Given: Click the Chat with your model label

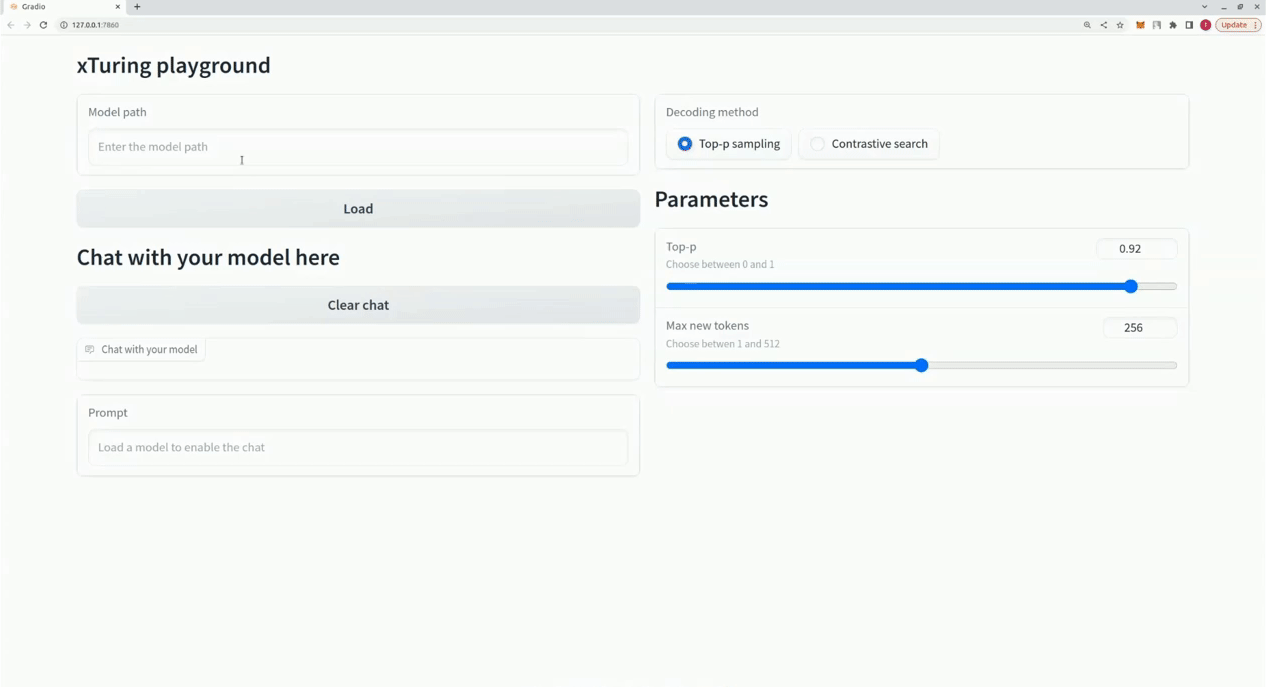Looking at the screenshot, I should (x=149, y=350).
